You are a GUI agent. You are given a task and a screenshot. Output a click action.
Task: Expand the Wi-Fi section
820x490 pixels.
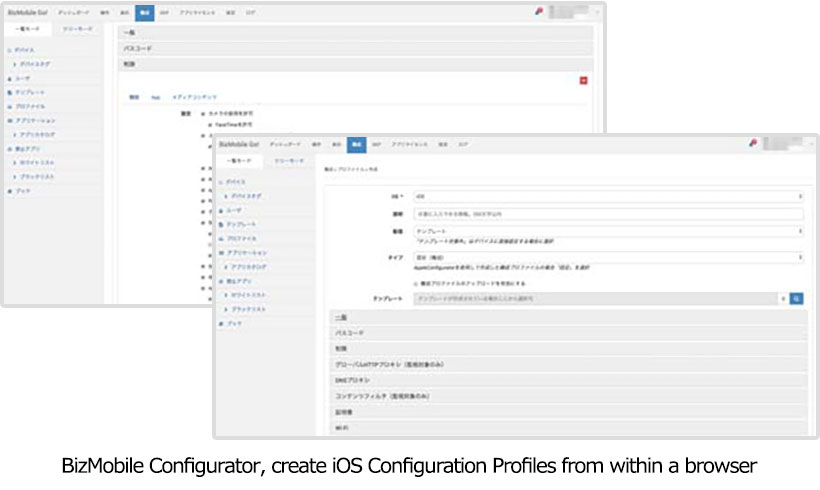tap(569, 428)
